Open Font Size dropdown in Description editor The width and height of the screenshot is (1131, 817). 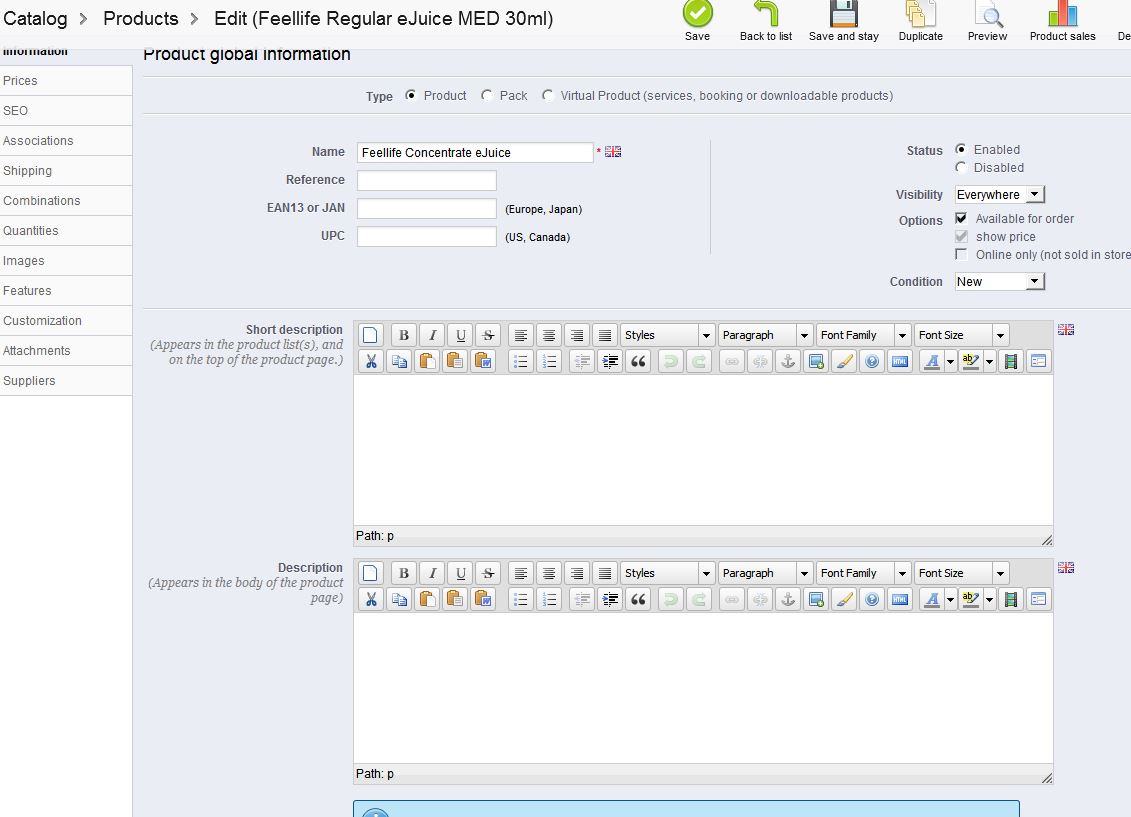point(961,573)
